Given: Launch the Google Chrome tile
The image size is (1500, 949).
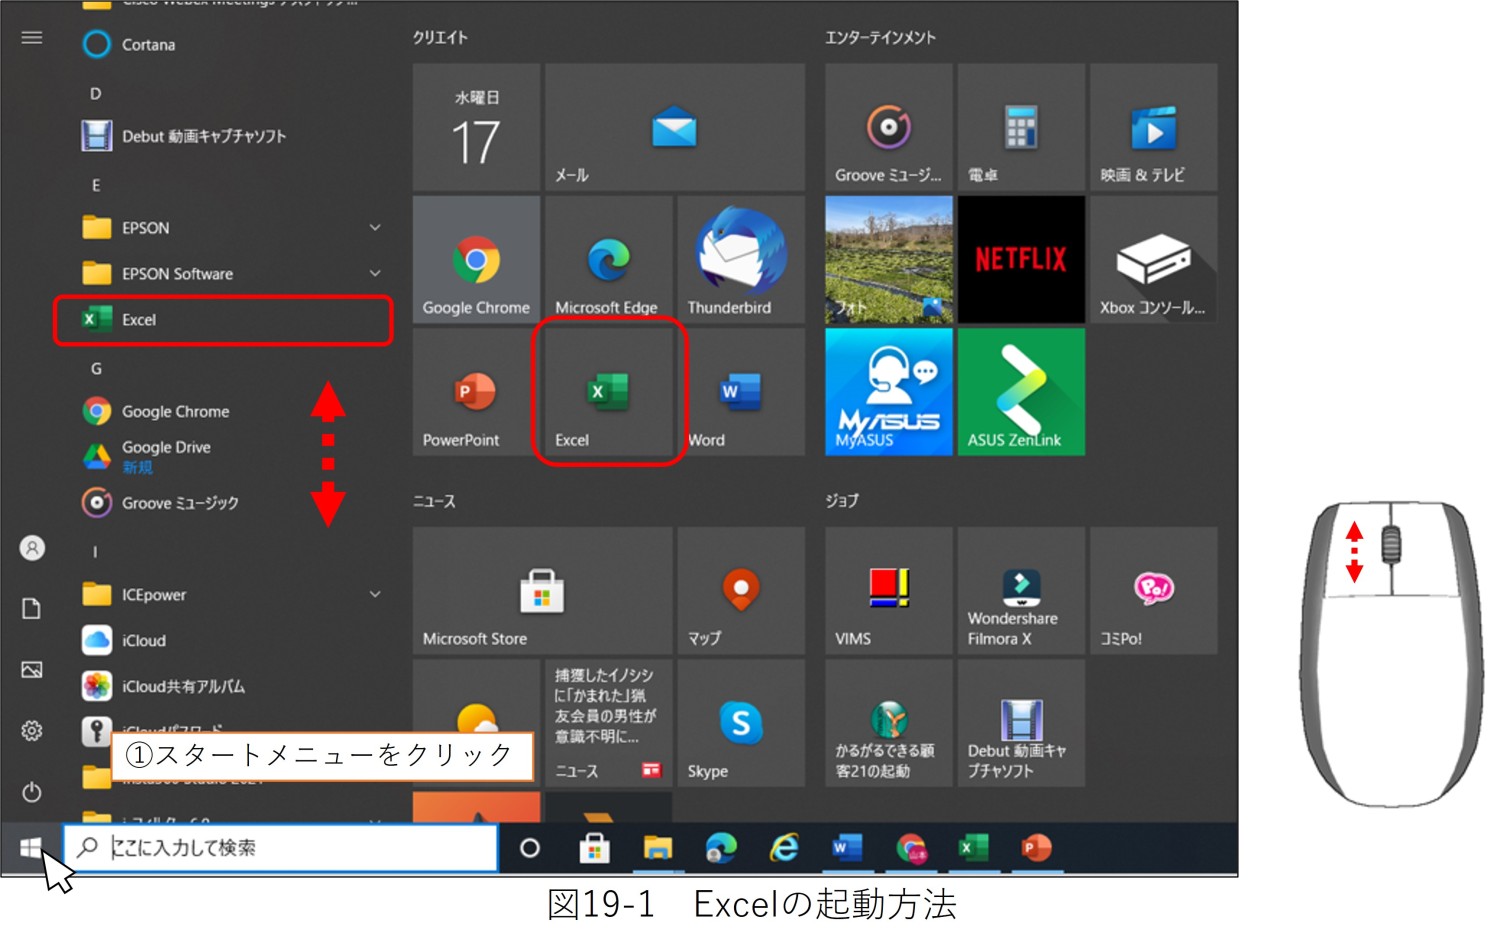Looking at the screenshot, I should coord(476,260).
